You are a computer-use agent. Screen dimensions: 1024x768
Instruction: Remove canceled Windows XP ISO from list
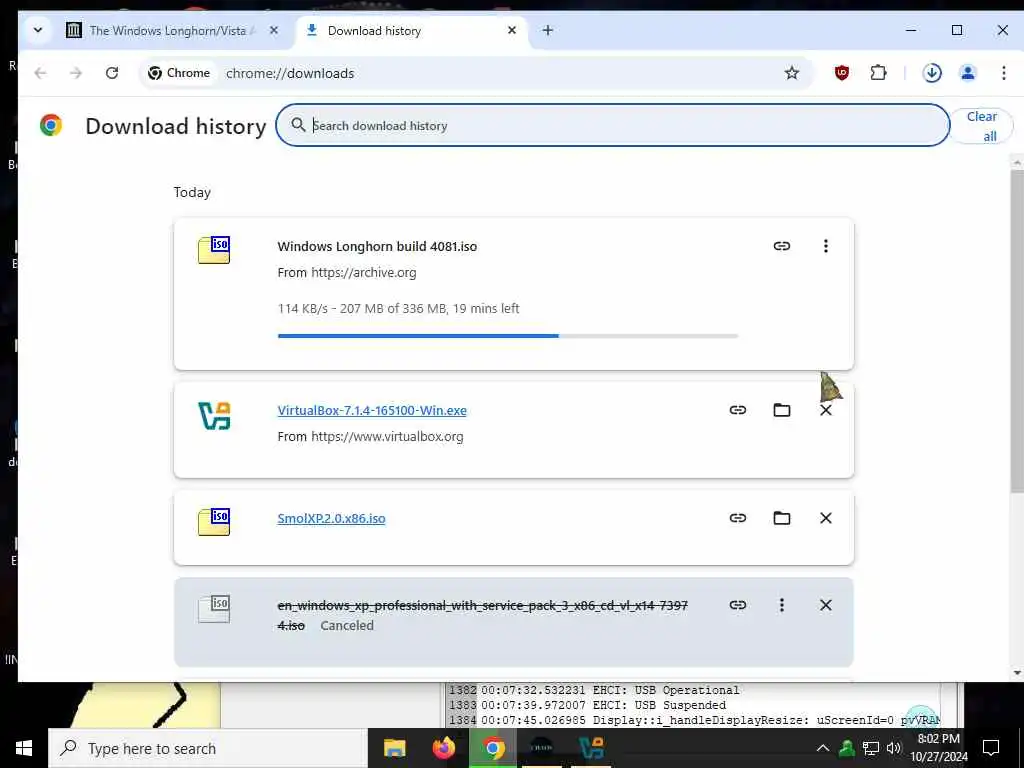(825, 605)
